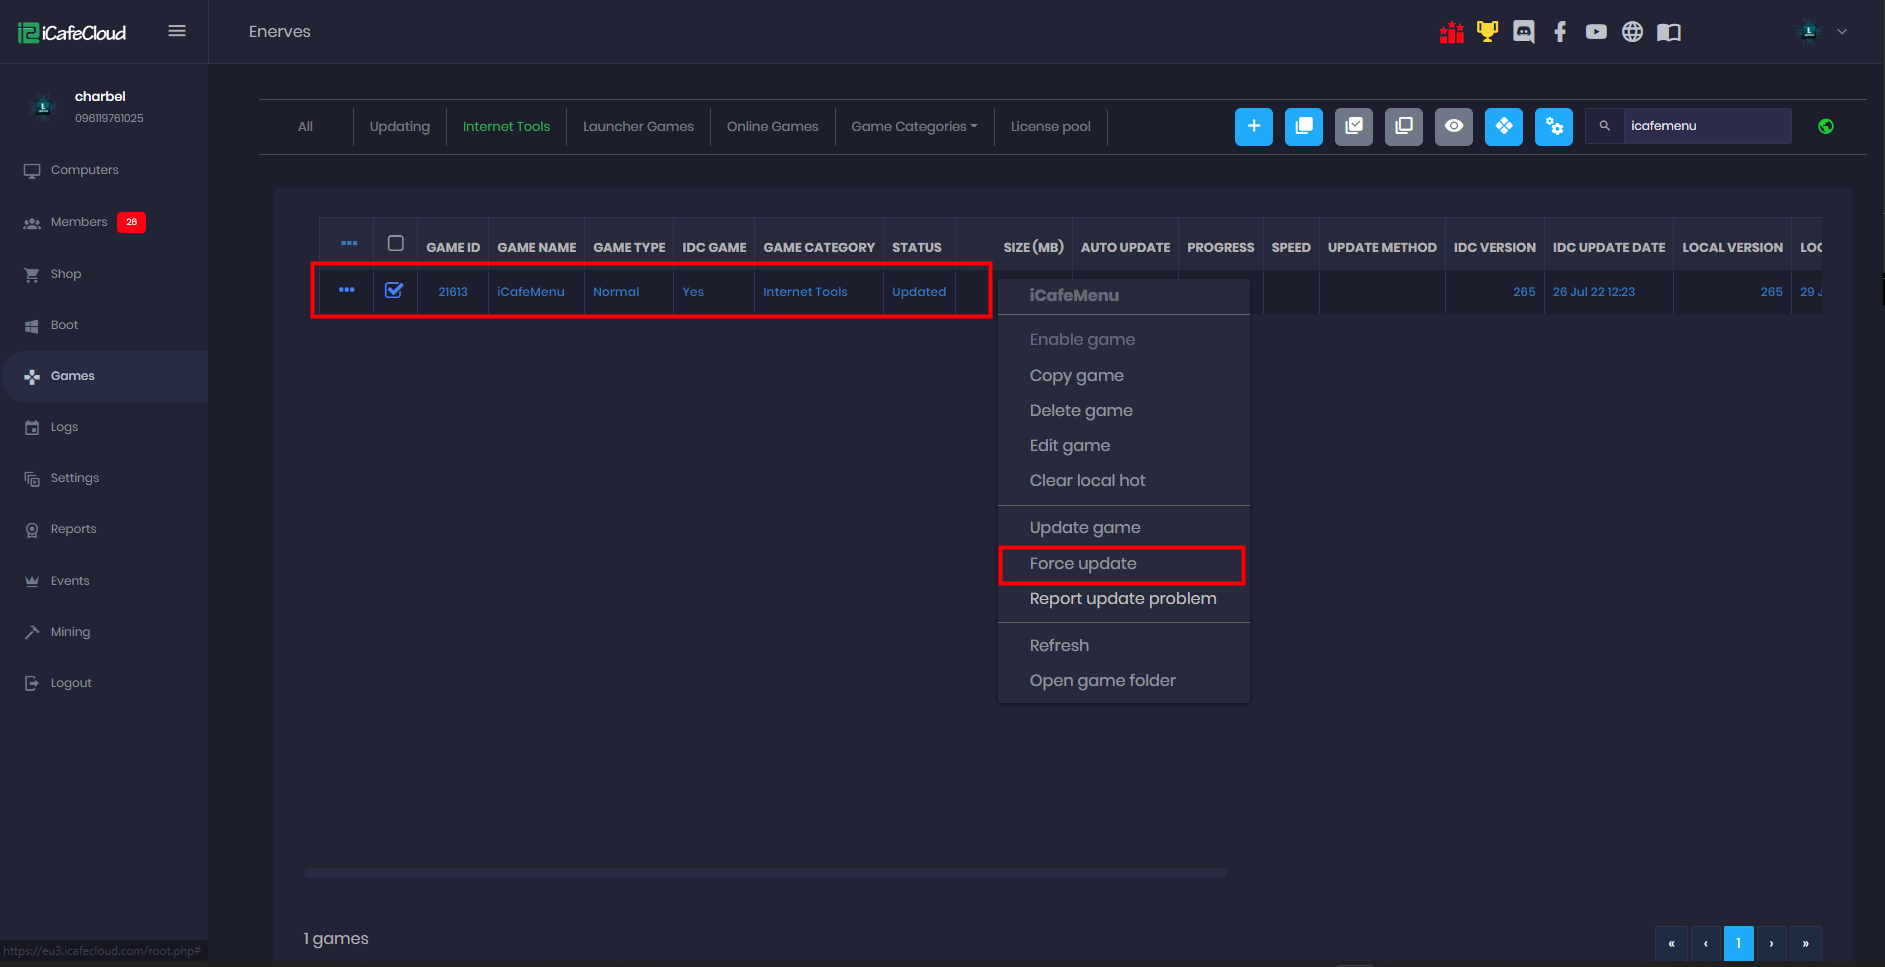The height and width of the screenshot is (967, 1885).
Task: Uncheck the iCafeMenu row checkbox
Action: (x=394, y=290)
